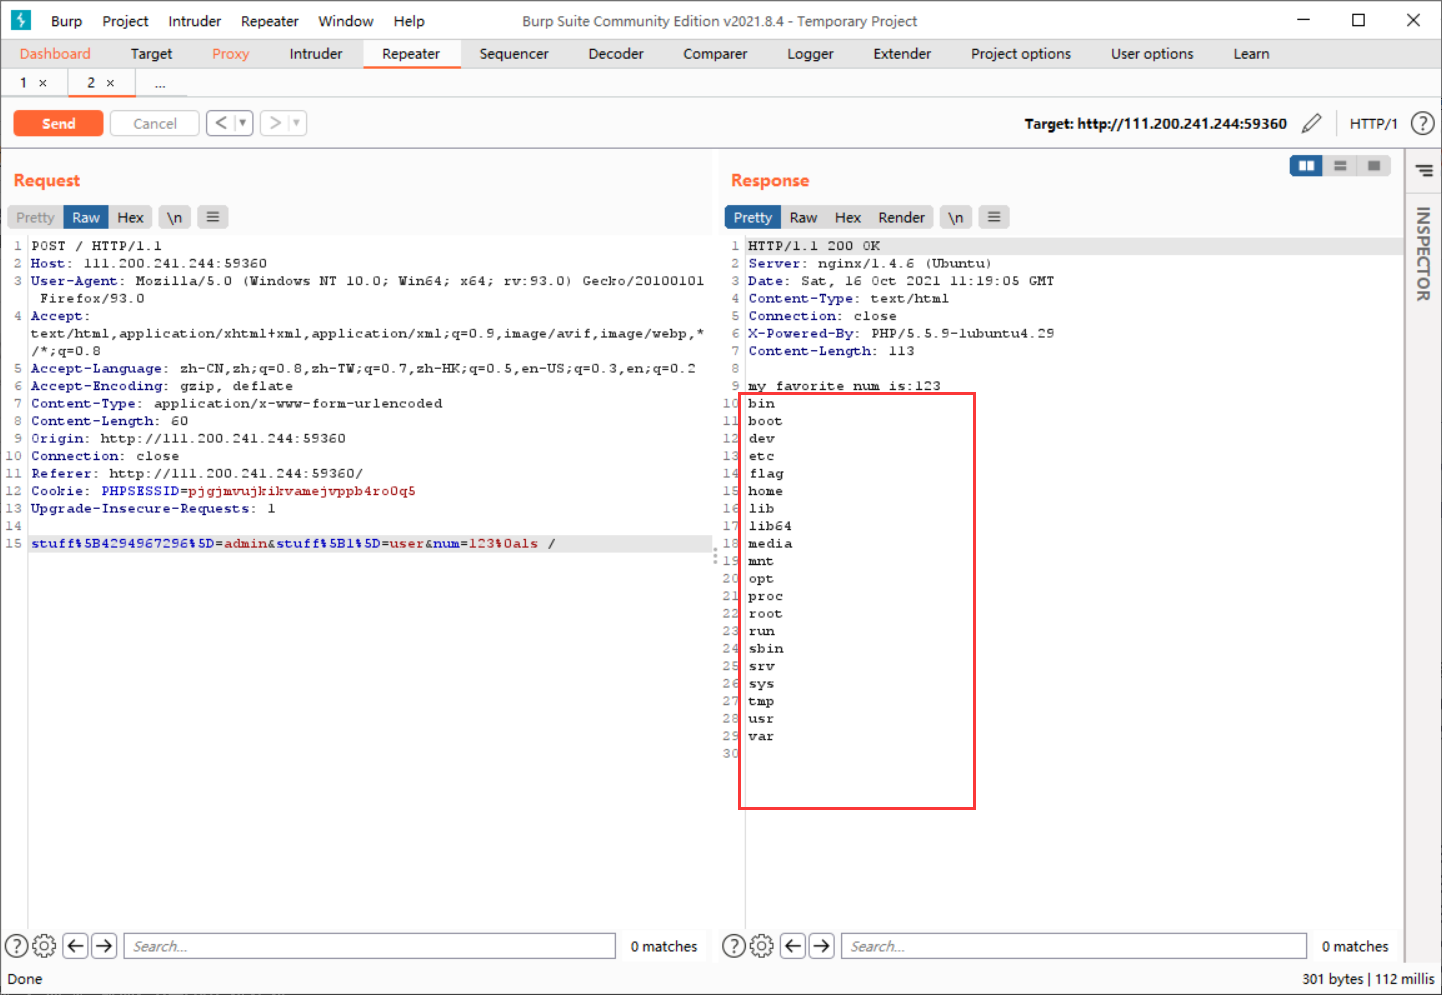Click the Send button
This screenshot has height=995, width=1442.
pyautogui.click(x=58, y=123)
